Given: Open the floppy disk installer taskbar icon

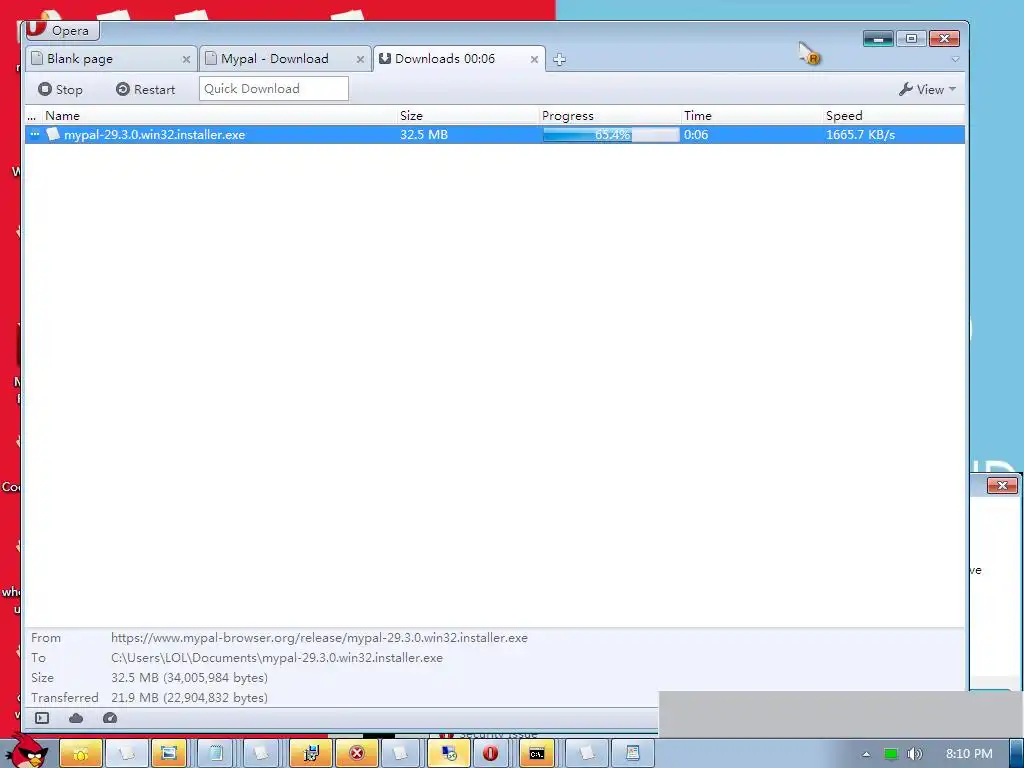Looking at the screenshot, I should coord(312,753).
